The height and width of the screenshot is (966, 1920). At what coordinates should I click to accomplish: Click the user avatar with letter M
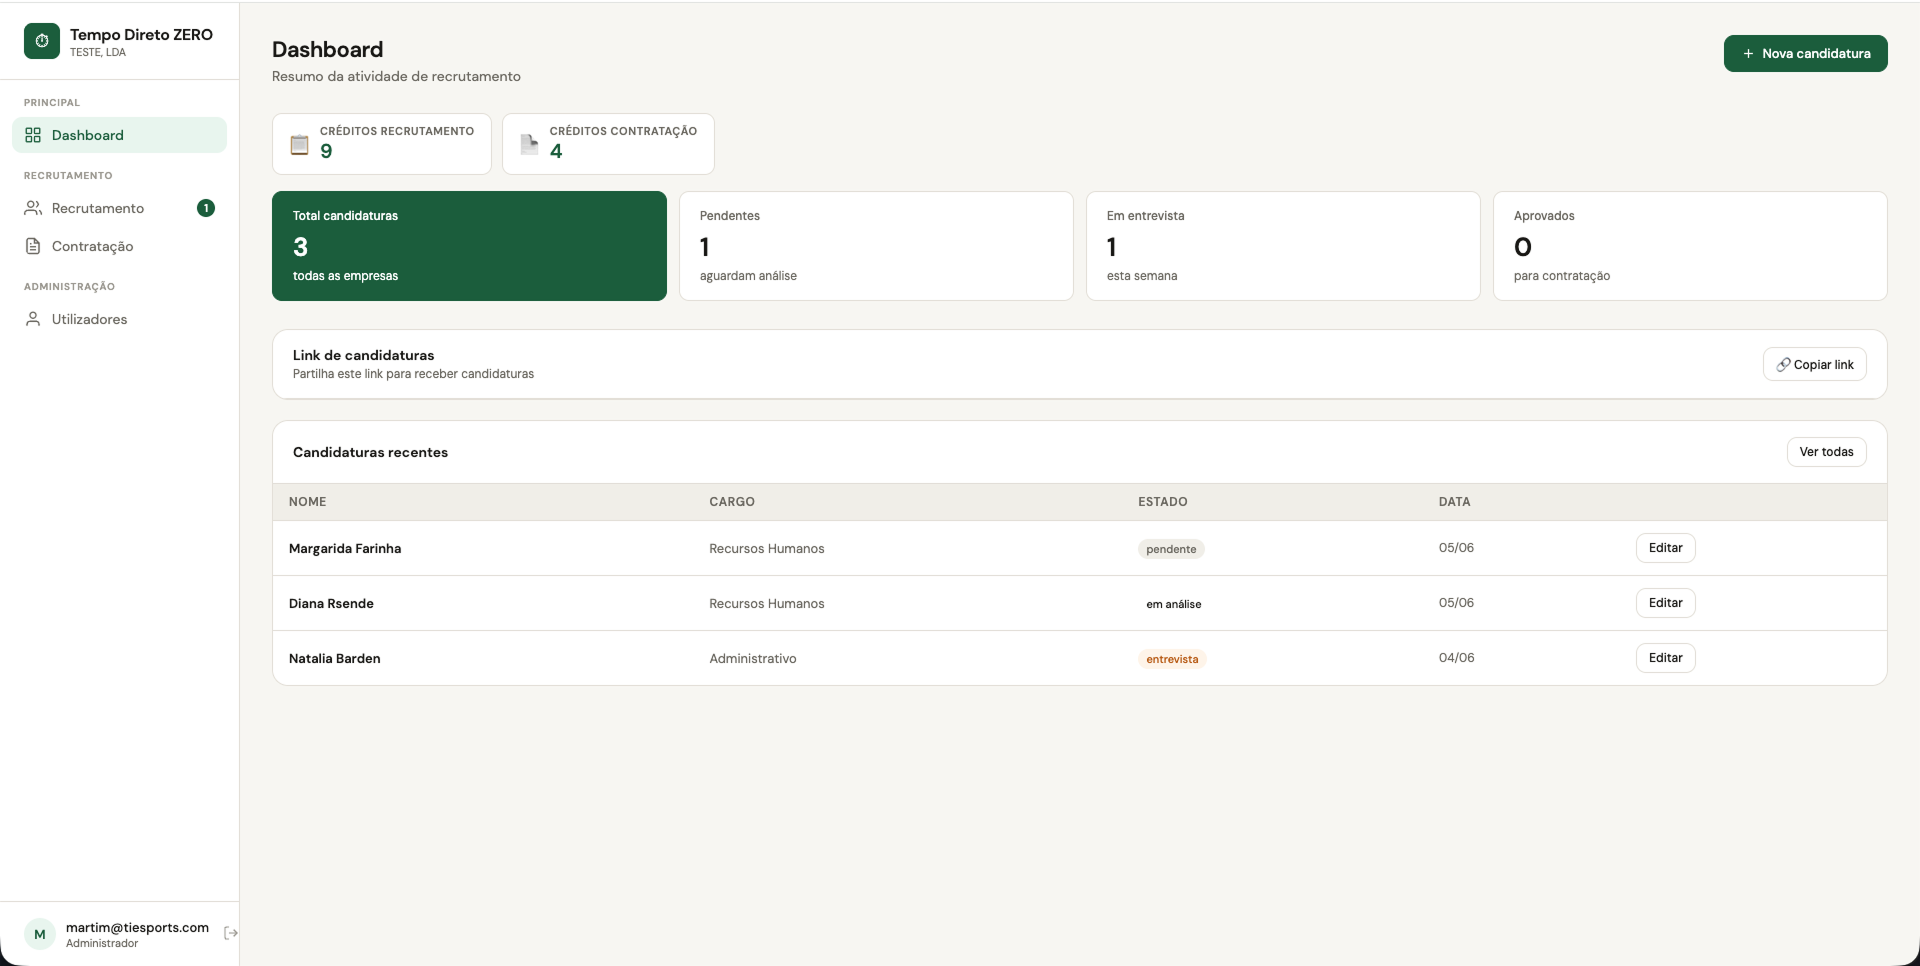point(40,934)
